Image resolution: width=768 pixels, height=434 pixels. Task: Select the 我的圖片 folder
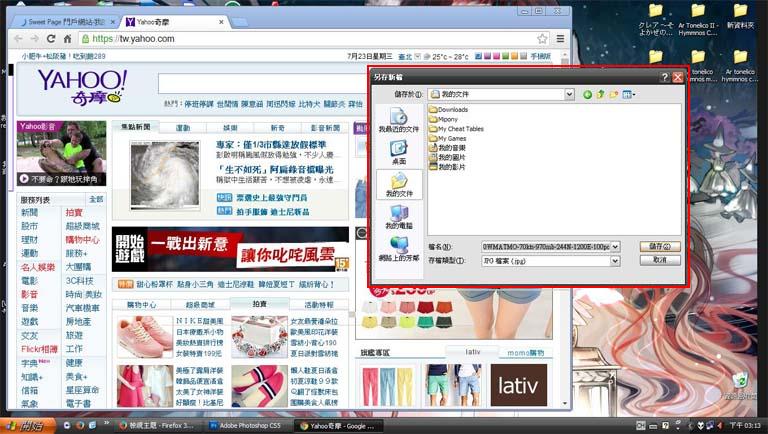tap(447, 157)
